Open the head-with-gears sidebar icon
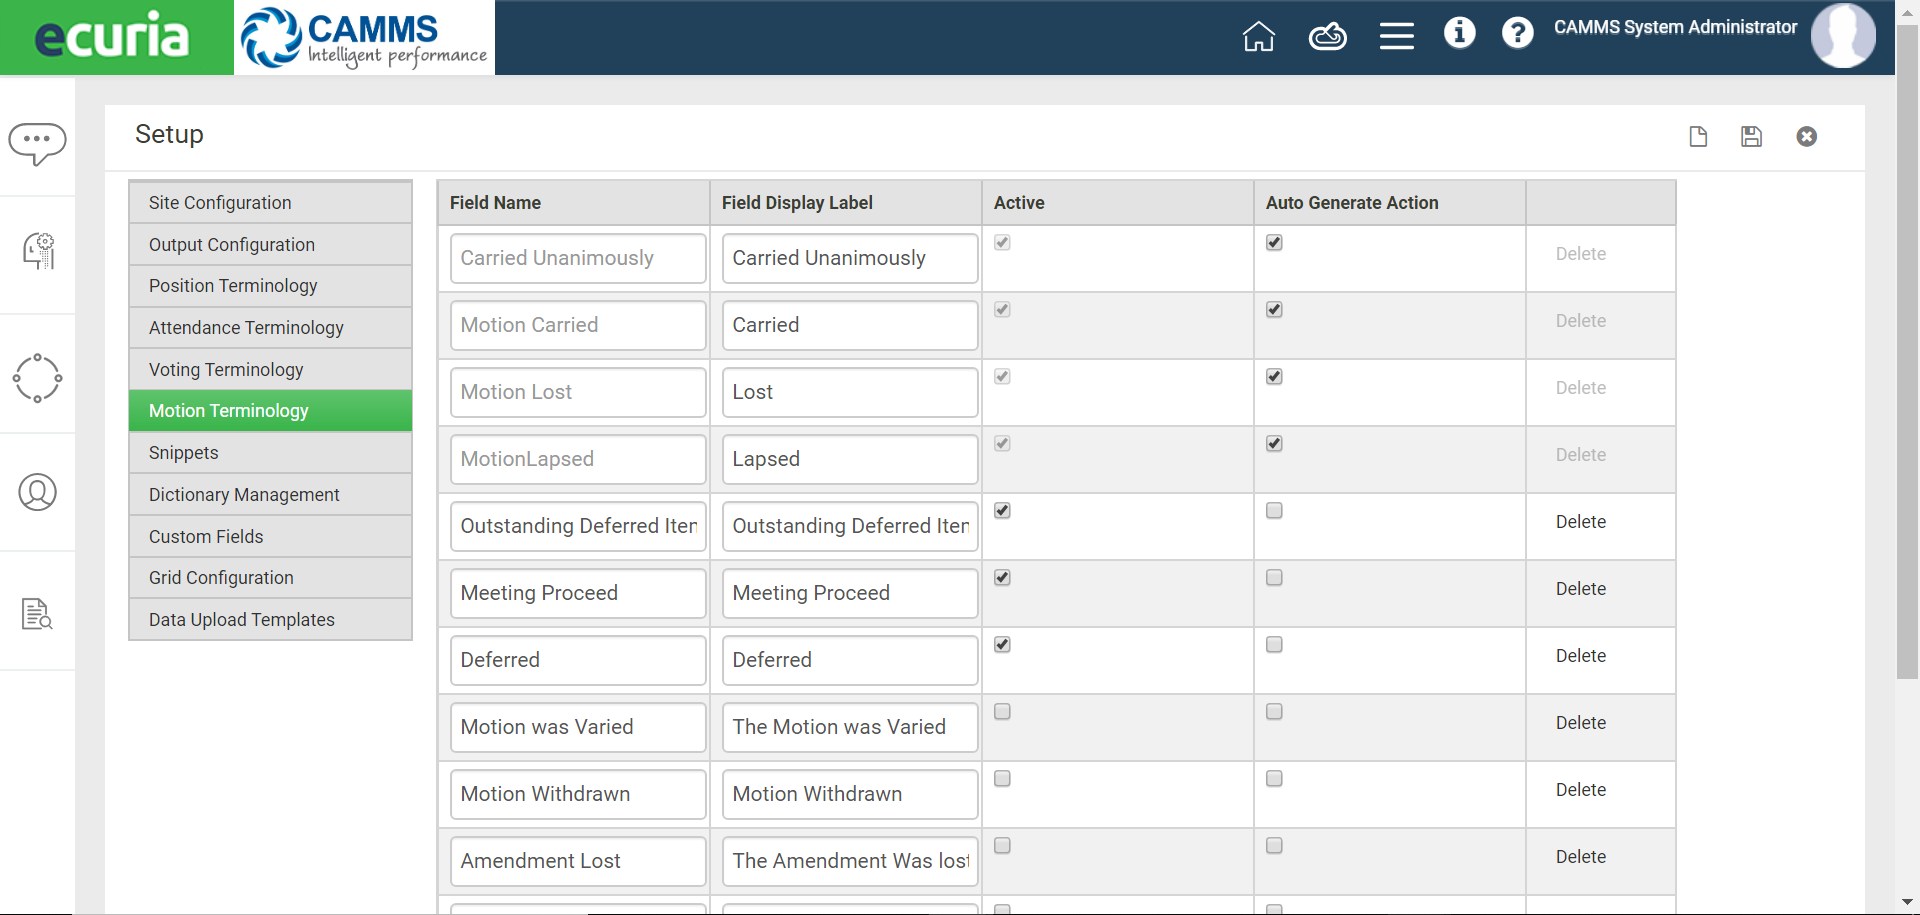This screenshot has height=915, width=1920. (x=38, y=251)
